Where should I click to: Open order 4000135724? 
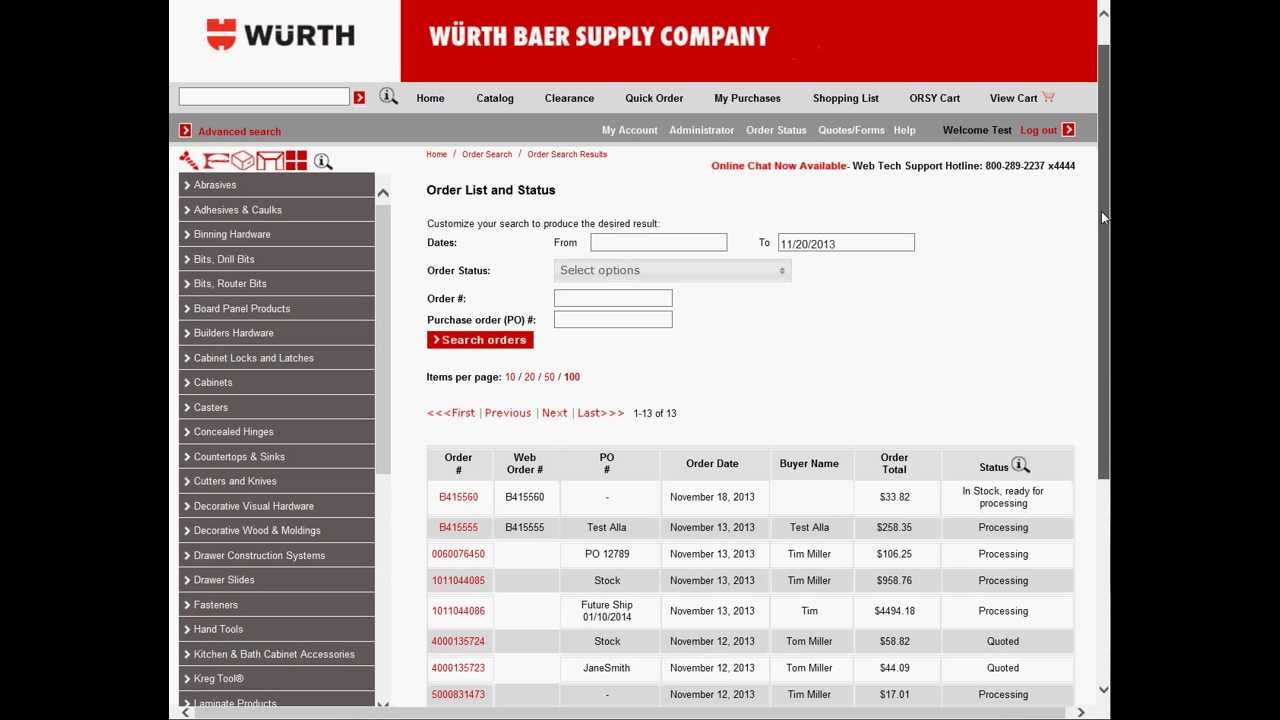pos(458,641)
